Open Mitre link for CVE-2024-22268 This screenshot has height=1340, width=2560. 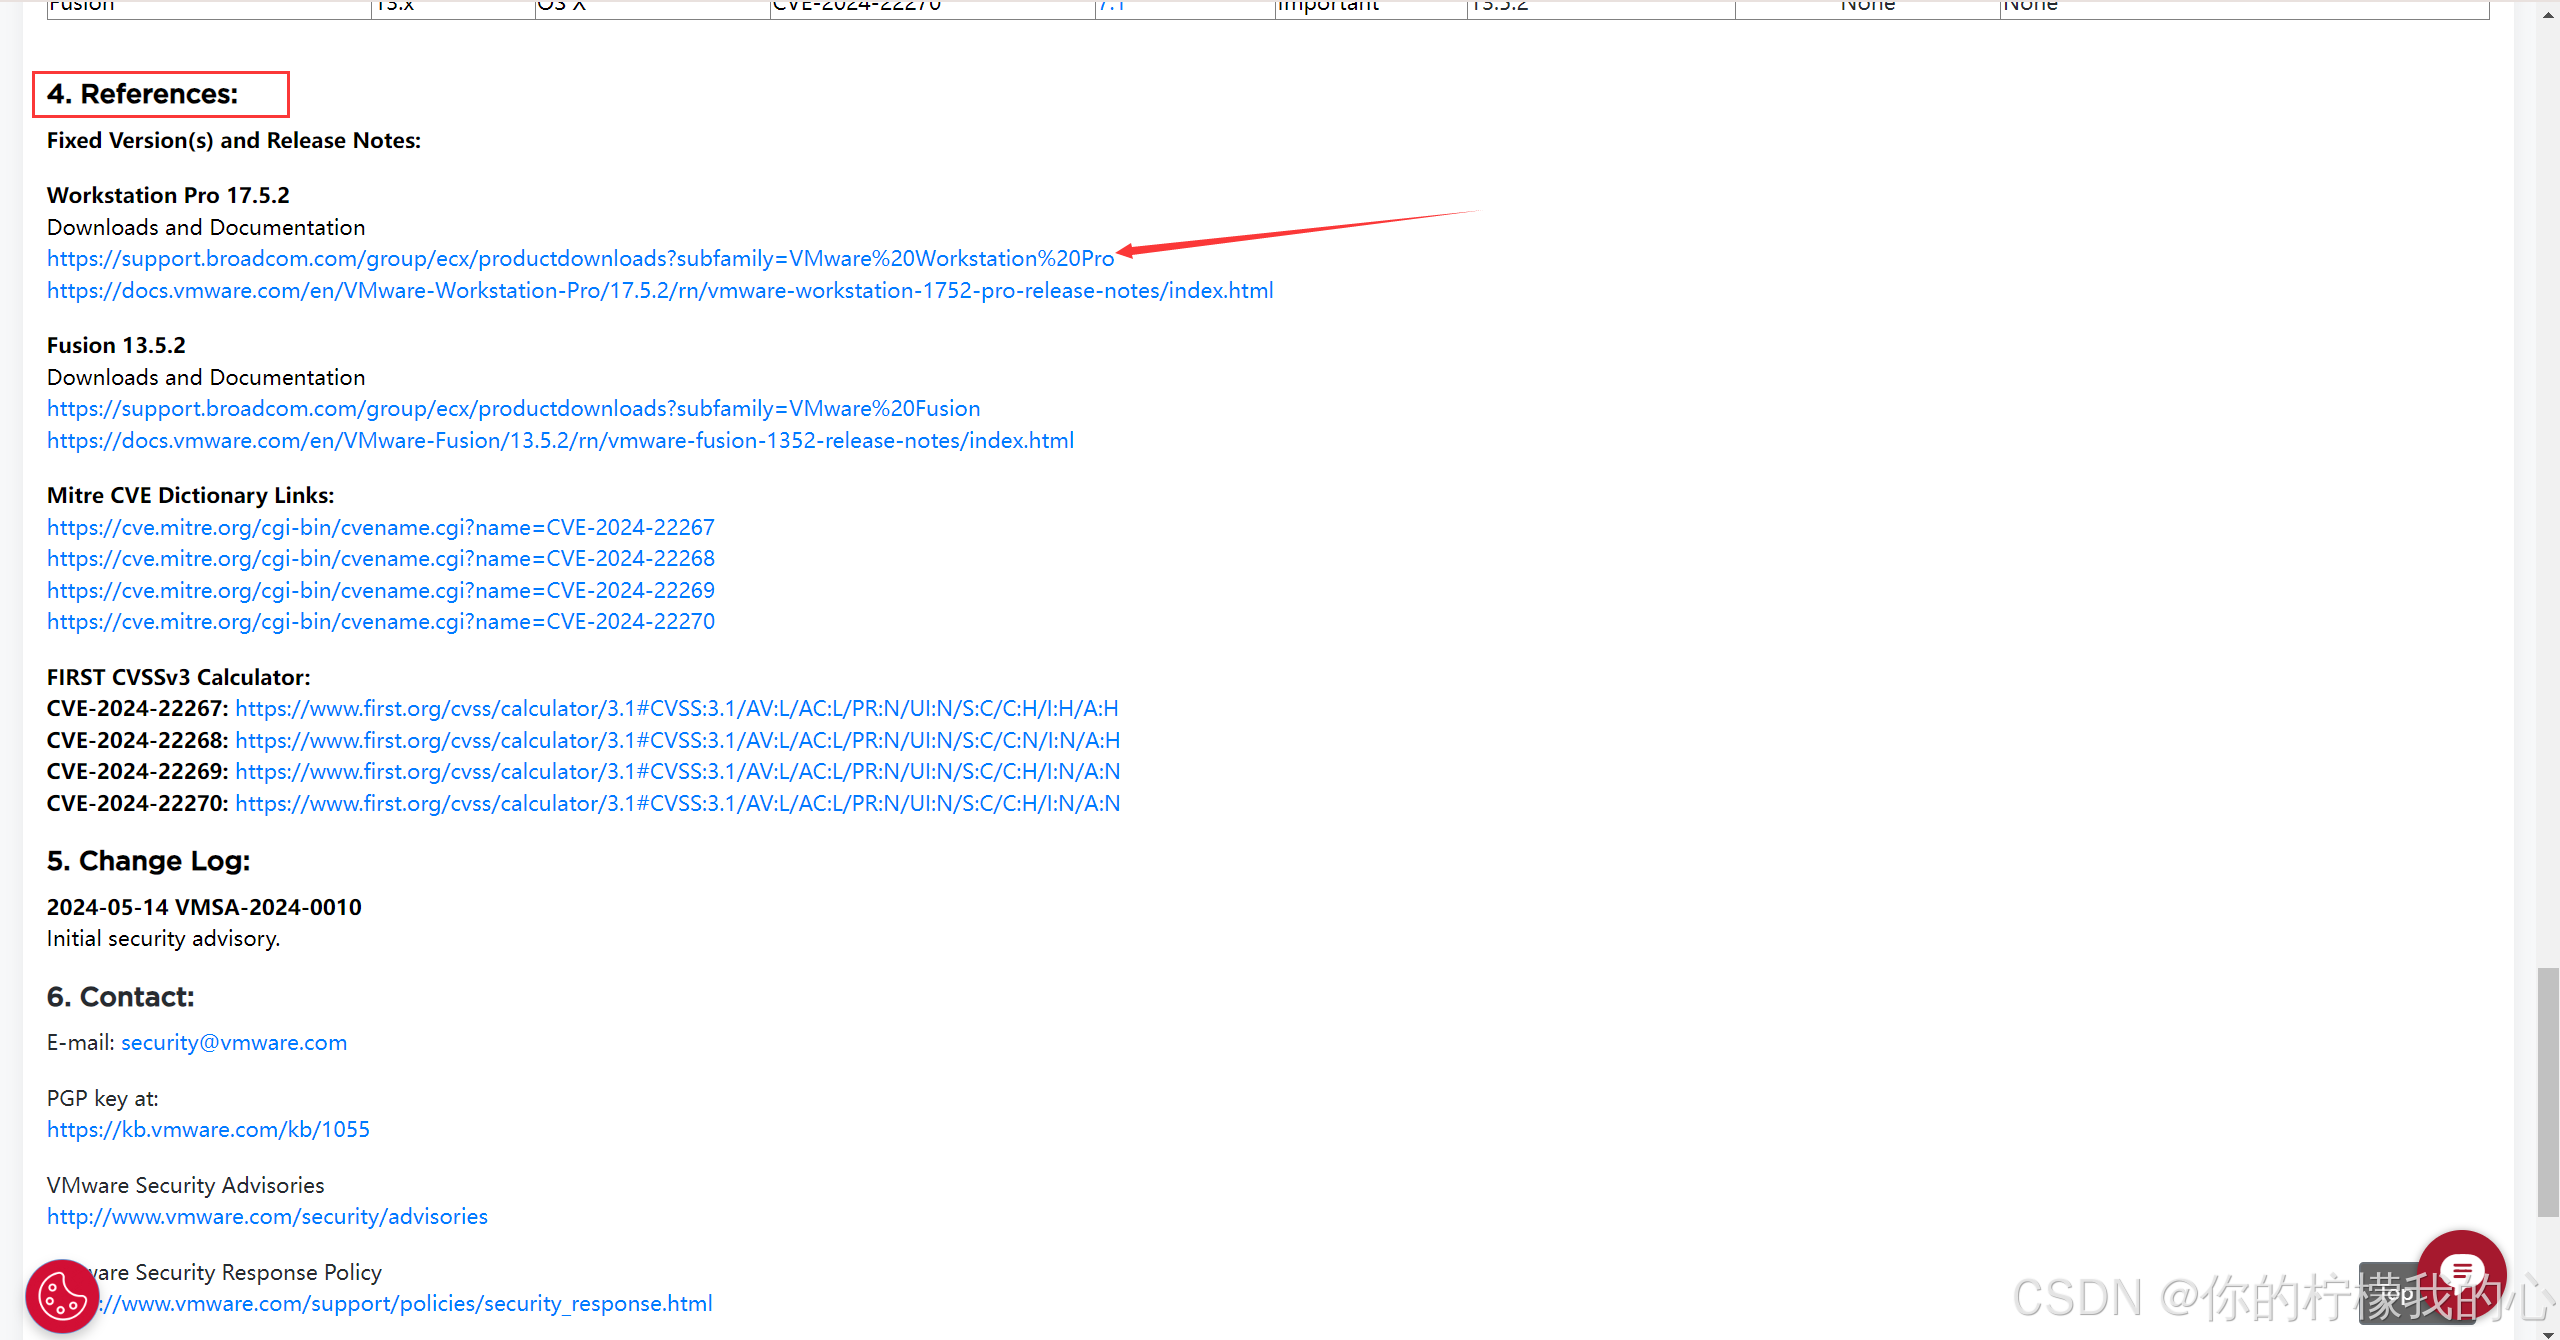381,558
